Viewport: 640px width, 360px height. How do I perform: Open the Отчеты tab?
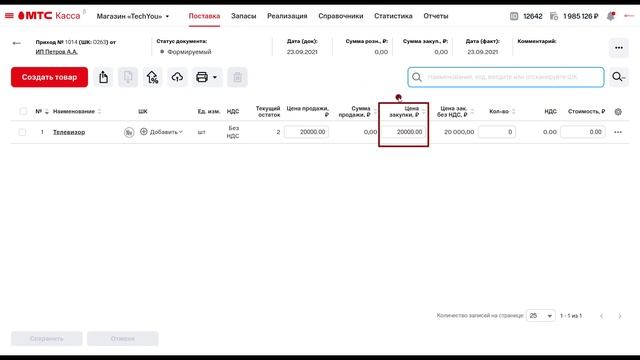[436, 16]
